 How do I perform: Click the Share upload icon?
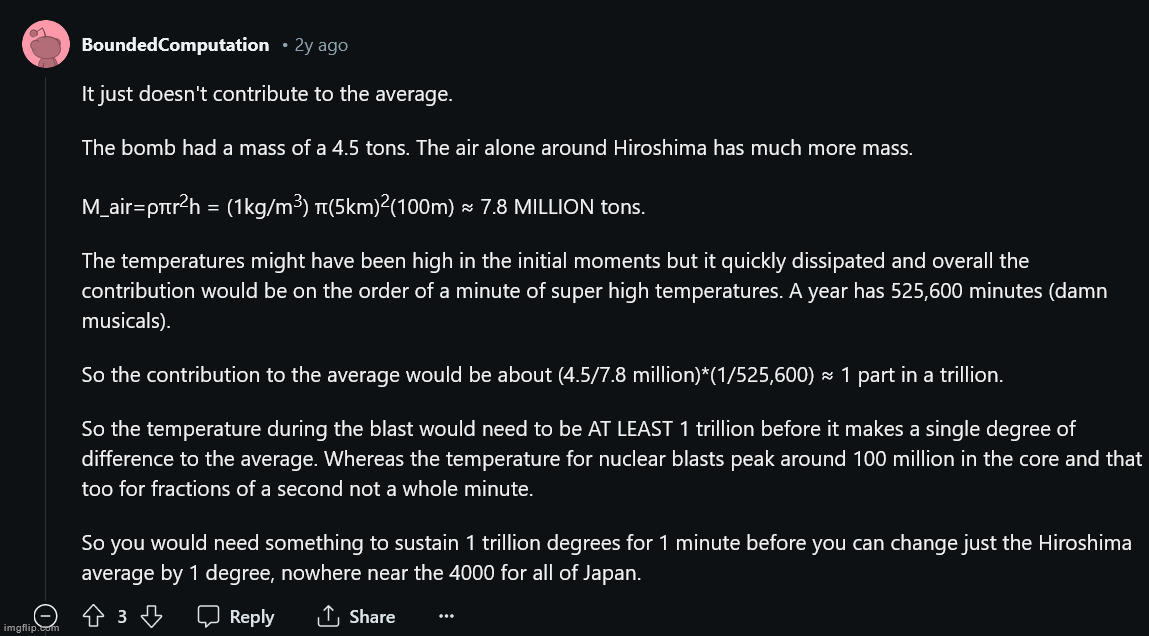pos(329,616)
